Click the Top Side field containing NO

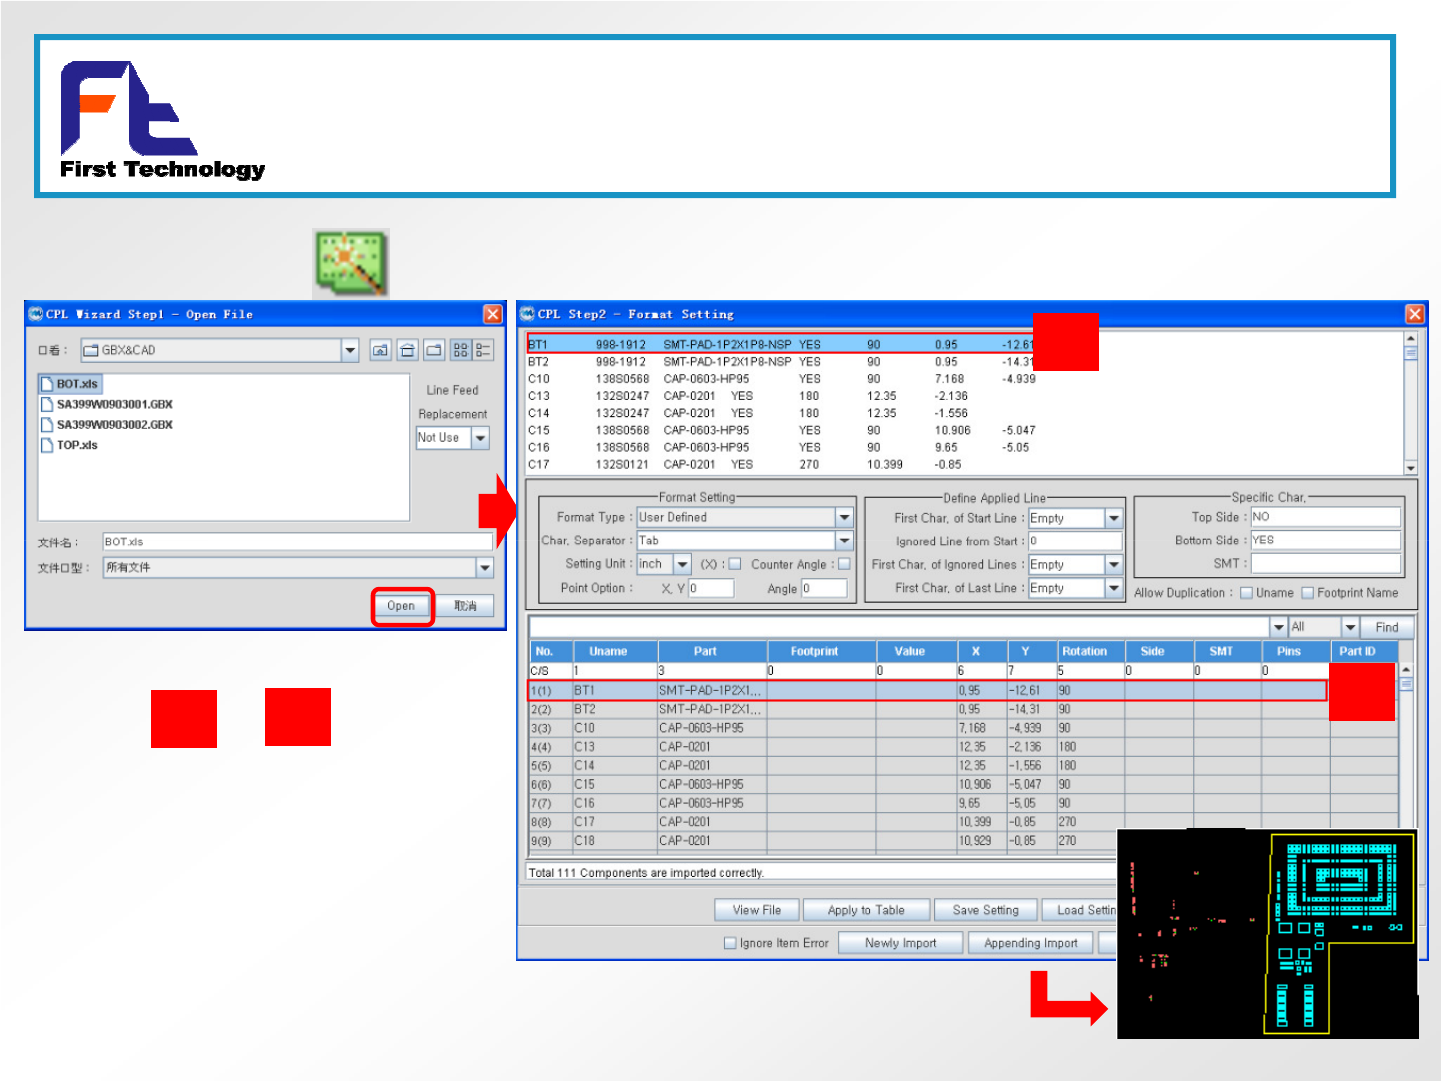pyautogui.click(x=1325, y=517)
